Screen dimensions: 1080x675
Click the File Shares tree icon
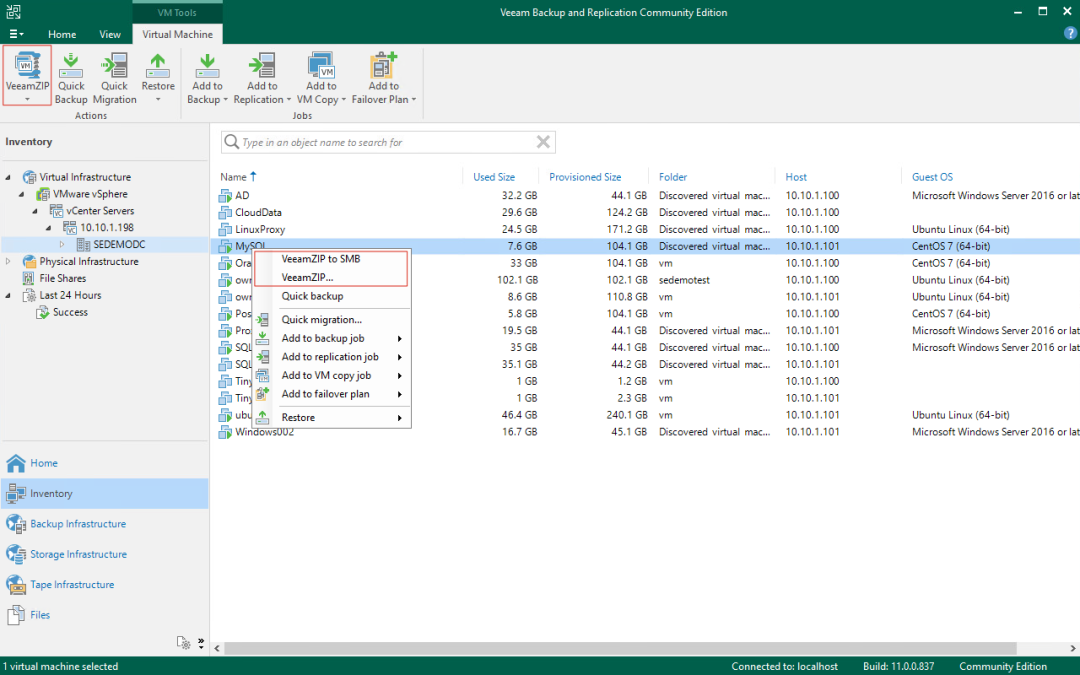point(29,278)
